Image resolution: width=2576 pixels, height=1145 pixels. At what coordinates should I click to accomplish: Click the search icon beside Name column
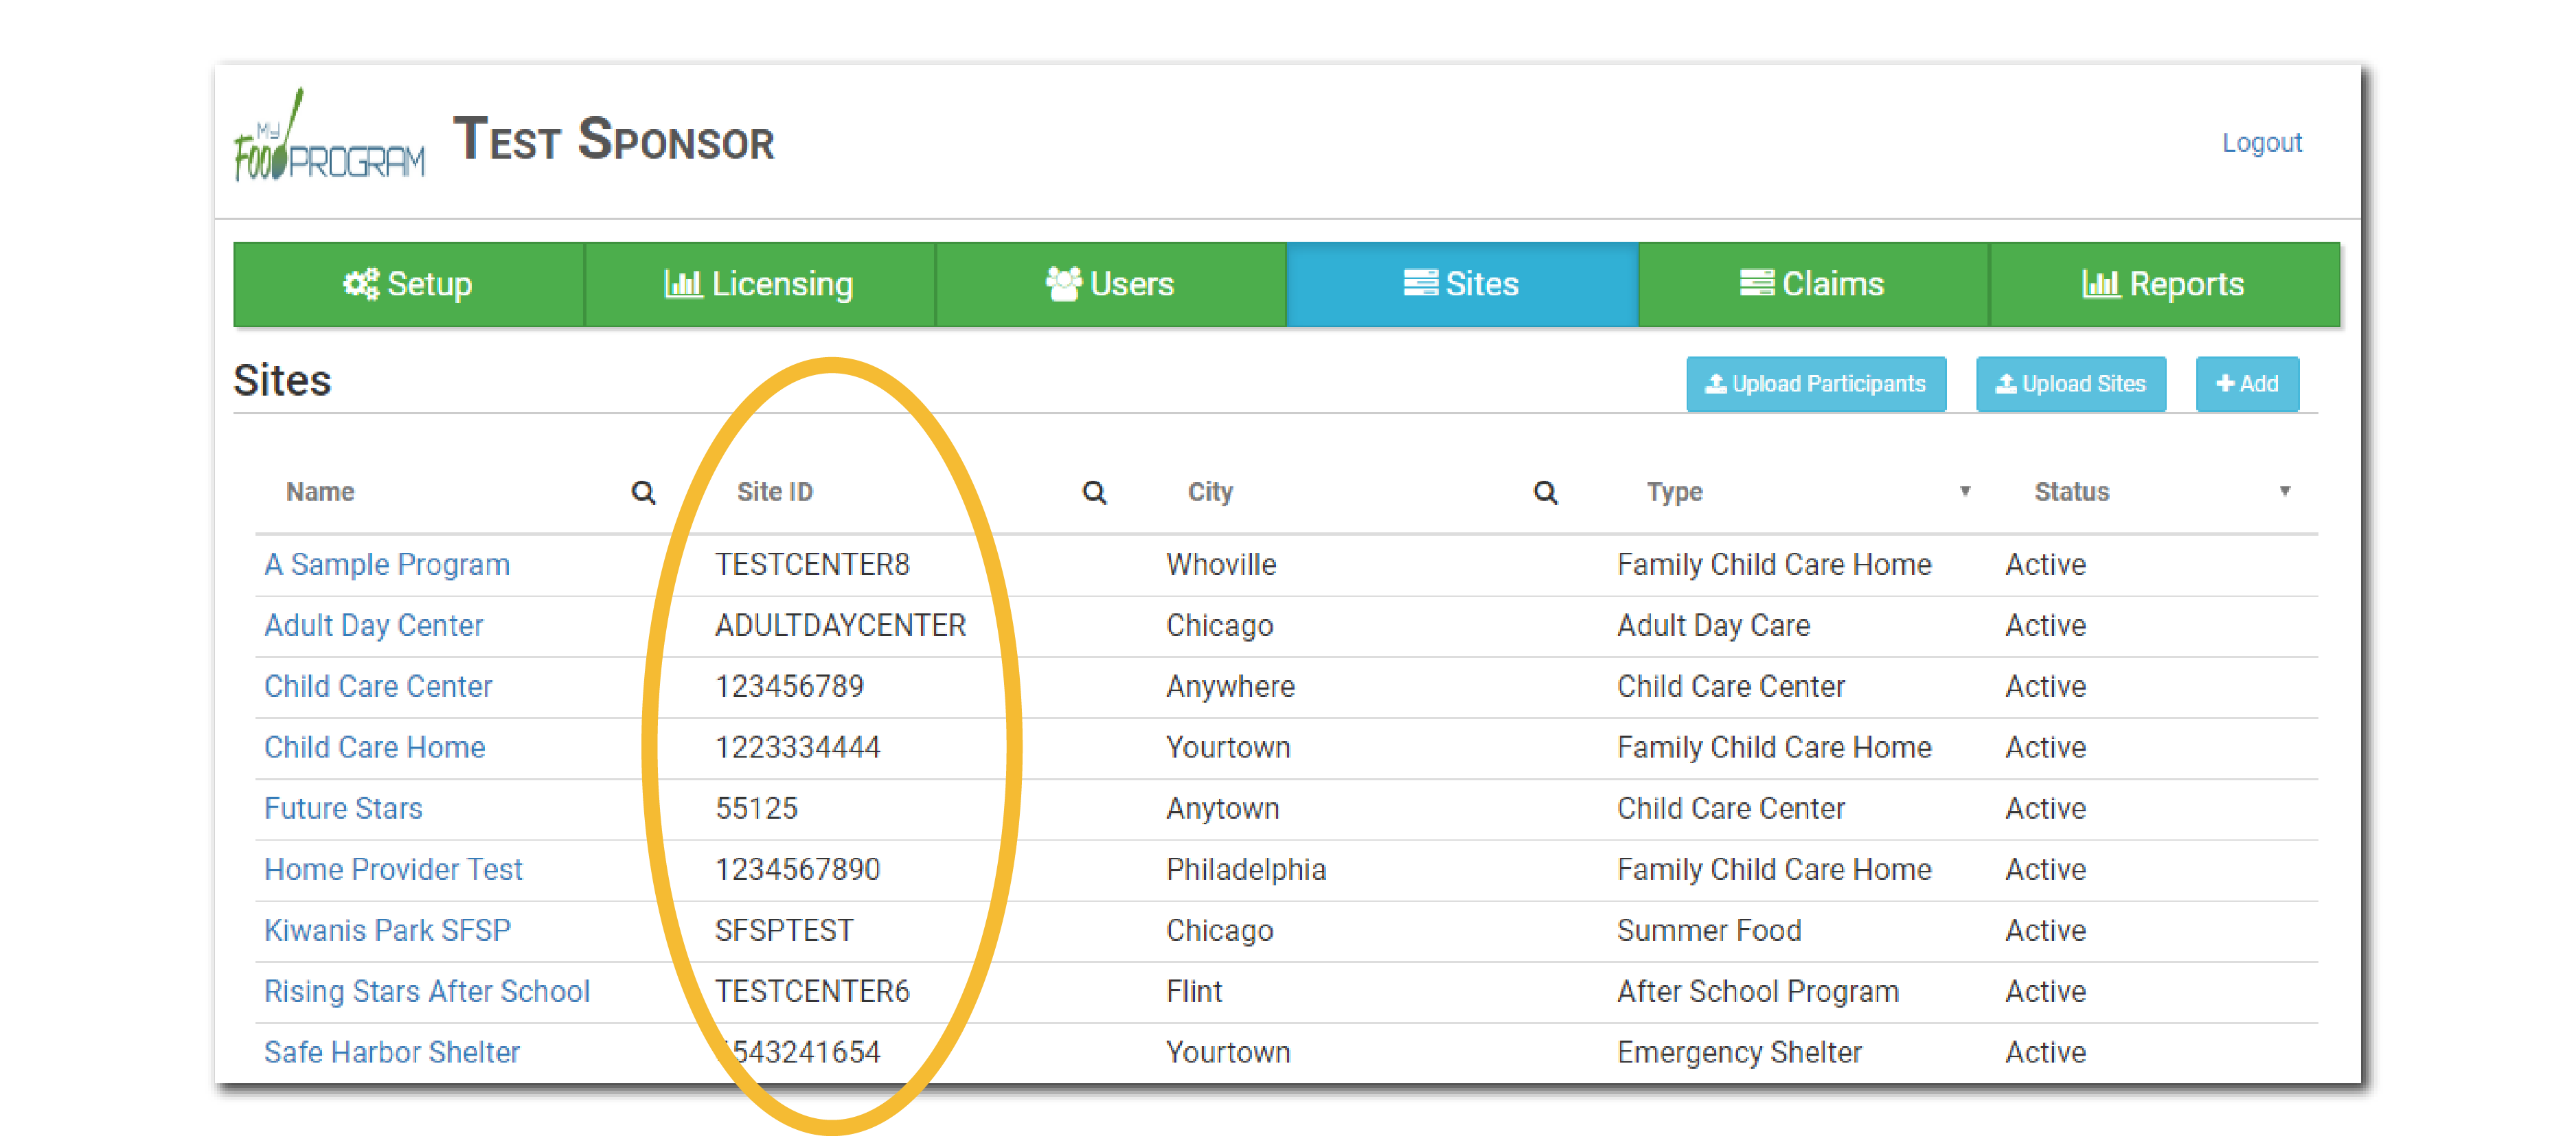coord(643,492)
